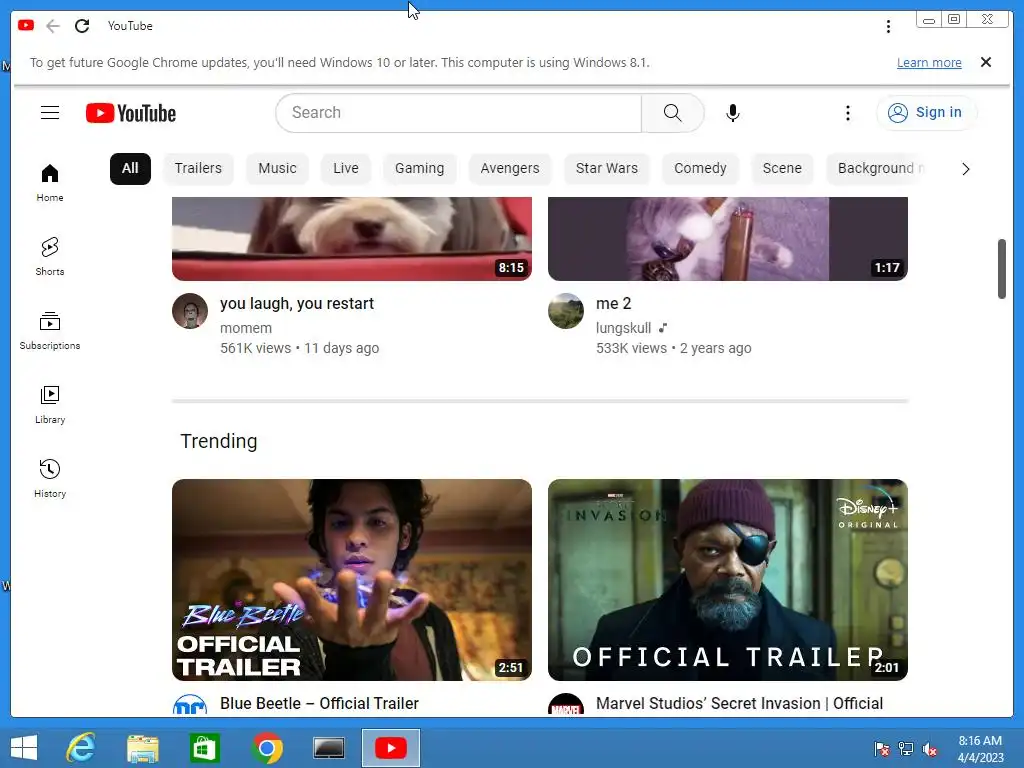
Task: Open the 1:17 me 2 video thumbnail
Action: pos(728,239)
